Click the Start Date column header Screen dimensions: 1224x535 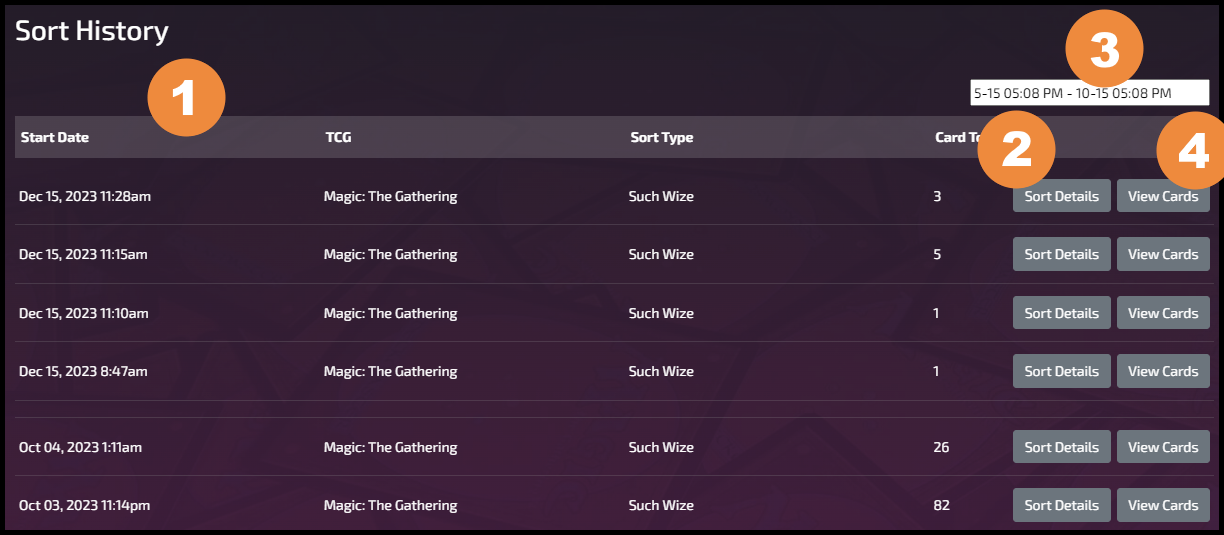point(55,137)
